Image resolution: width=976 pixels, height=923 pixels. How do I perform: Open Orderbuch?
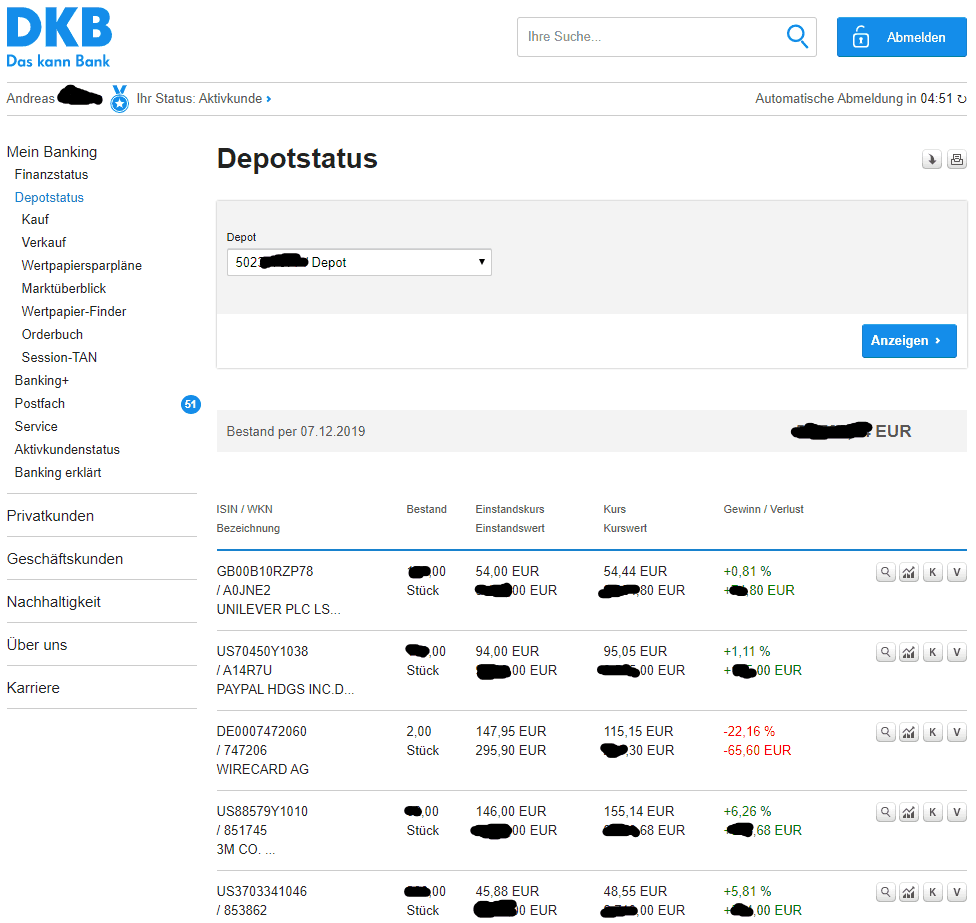(x=52, y=334)
